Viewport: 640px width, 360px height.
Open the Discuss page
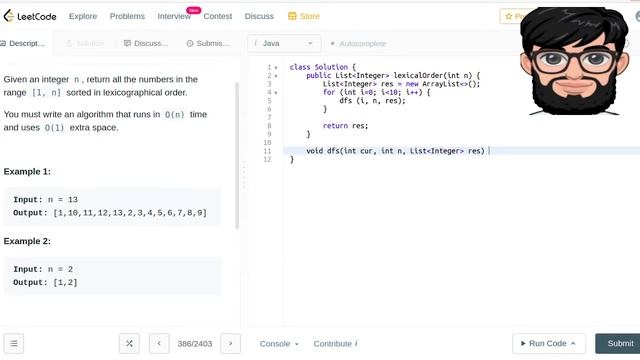point(259,16)
